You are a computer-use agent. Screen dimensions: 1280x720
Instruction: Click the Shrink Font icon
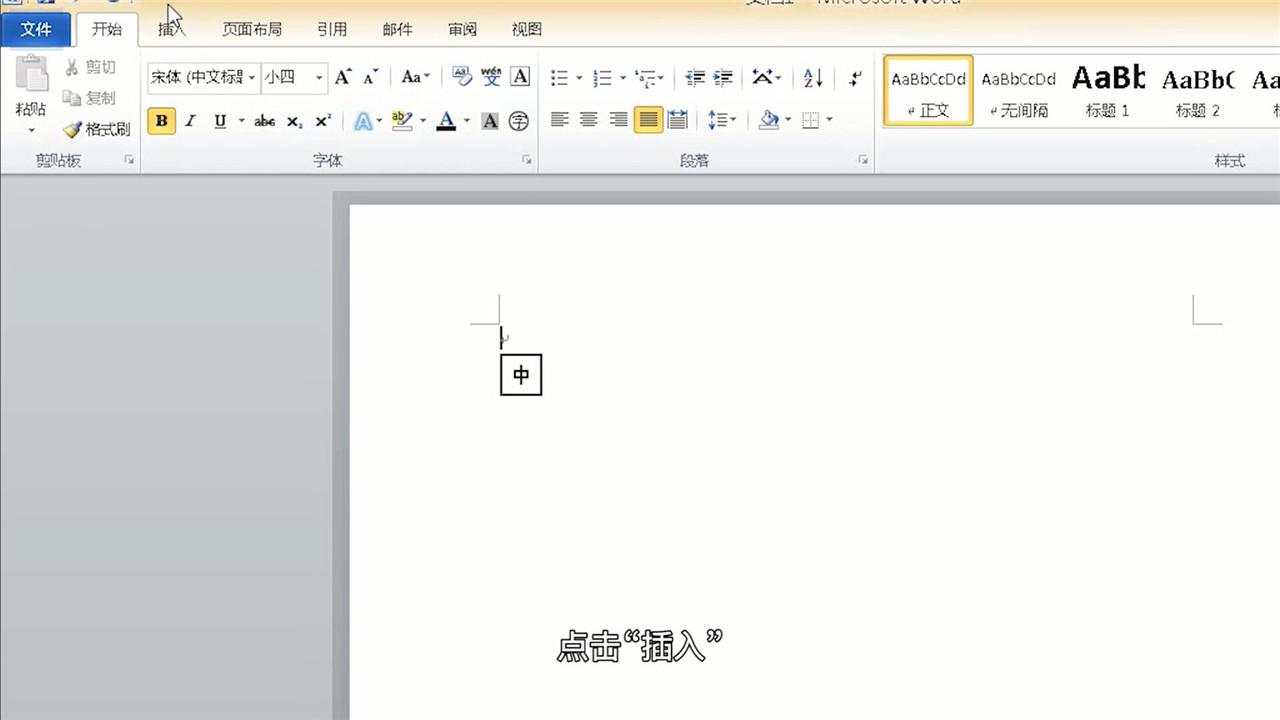371,77
